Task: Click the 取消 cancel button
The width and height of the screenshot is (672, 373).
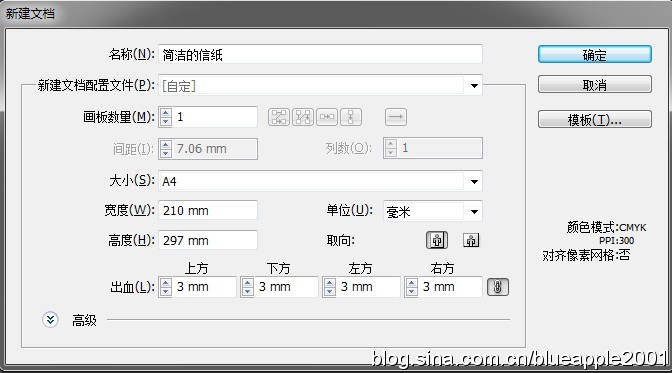Action: pyautogui.click(x=595, y=84)
